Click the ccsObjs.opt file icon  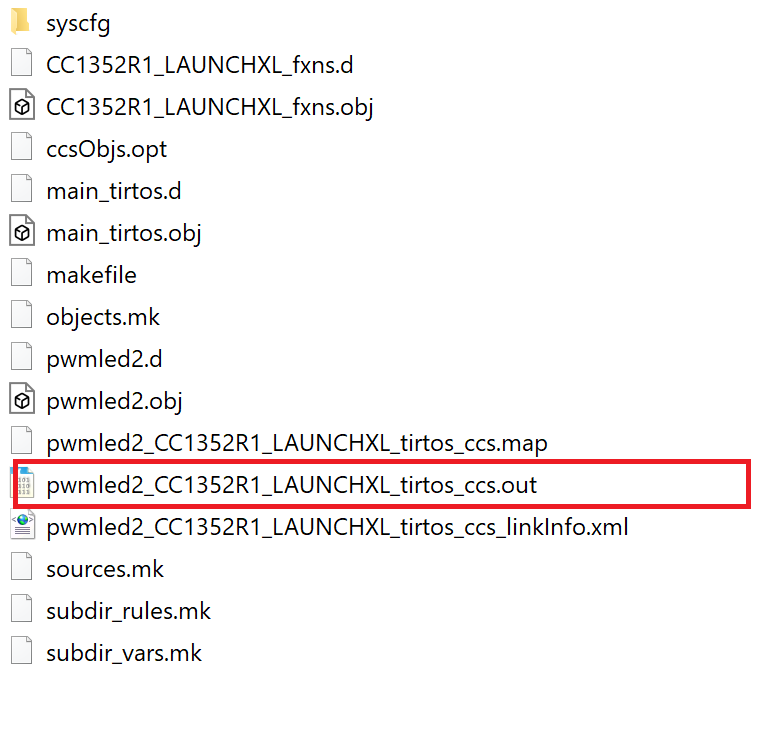[x=21, y=148]
